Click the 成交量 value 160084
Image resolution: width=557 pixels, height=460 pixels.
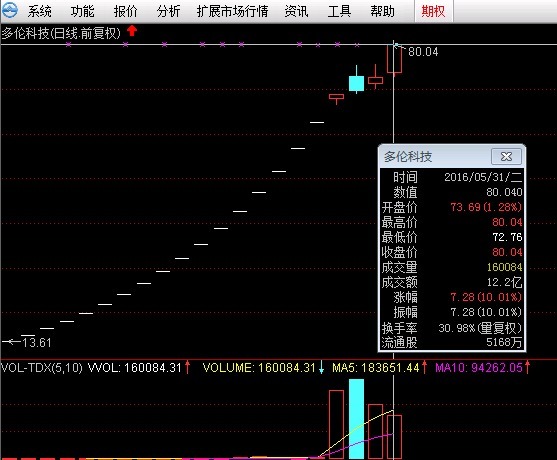point(504,267)
